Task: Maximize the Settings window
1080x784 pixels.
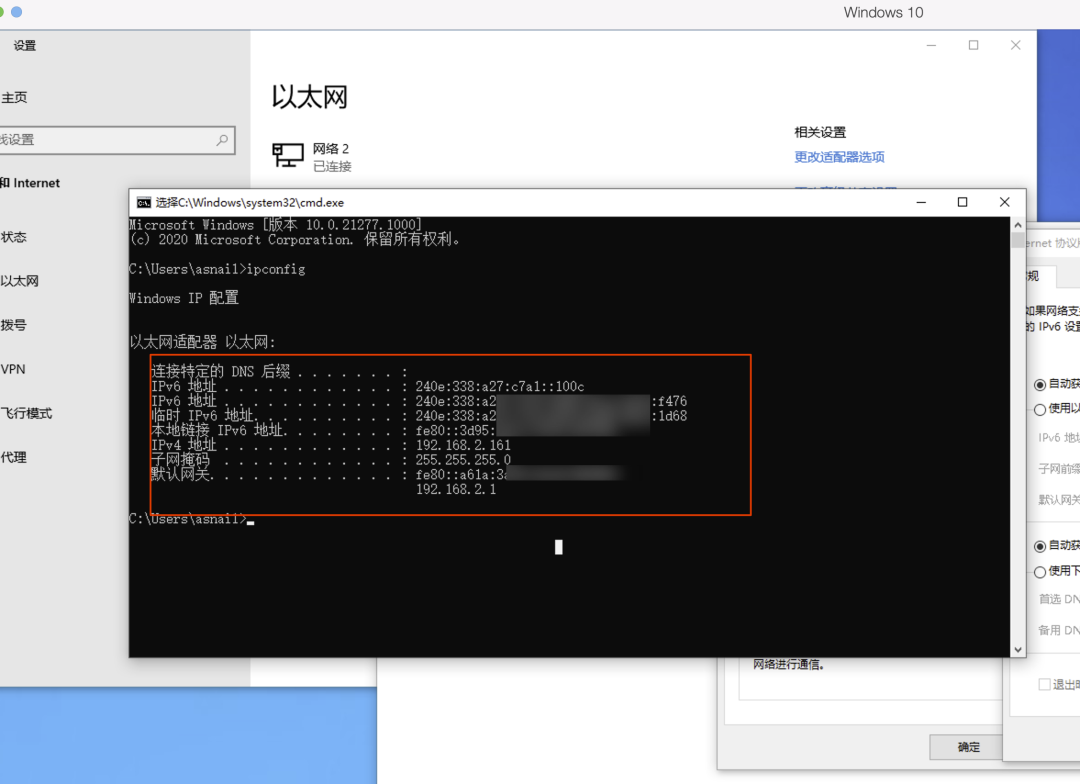Action: (973, 45)
